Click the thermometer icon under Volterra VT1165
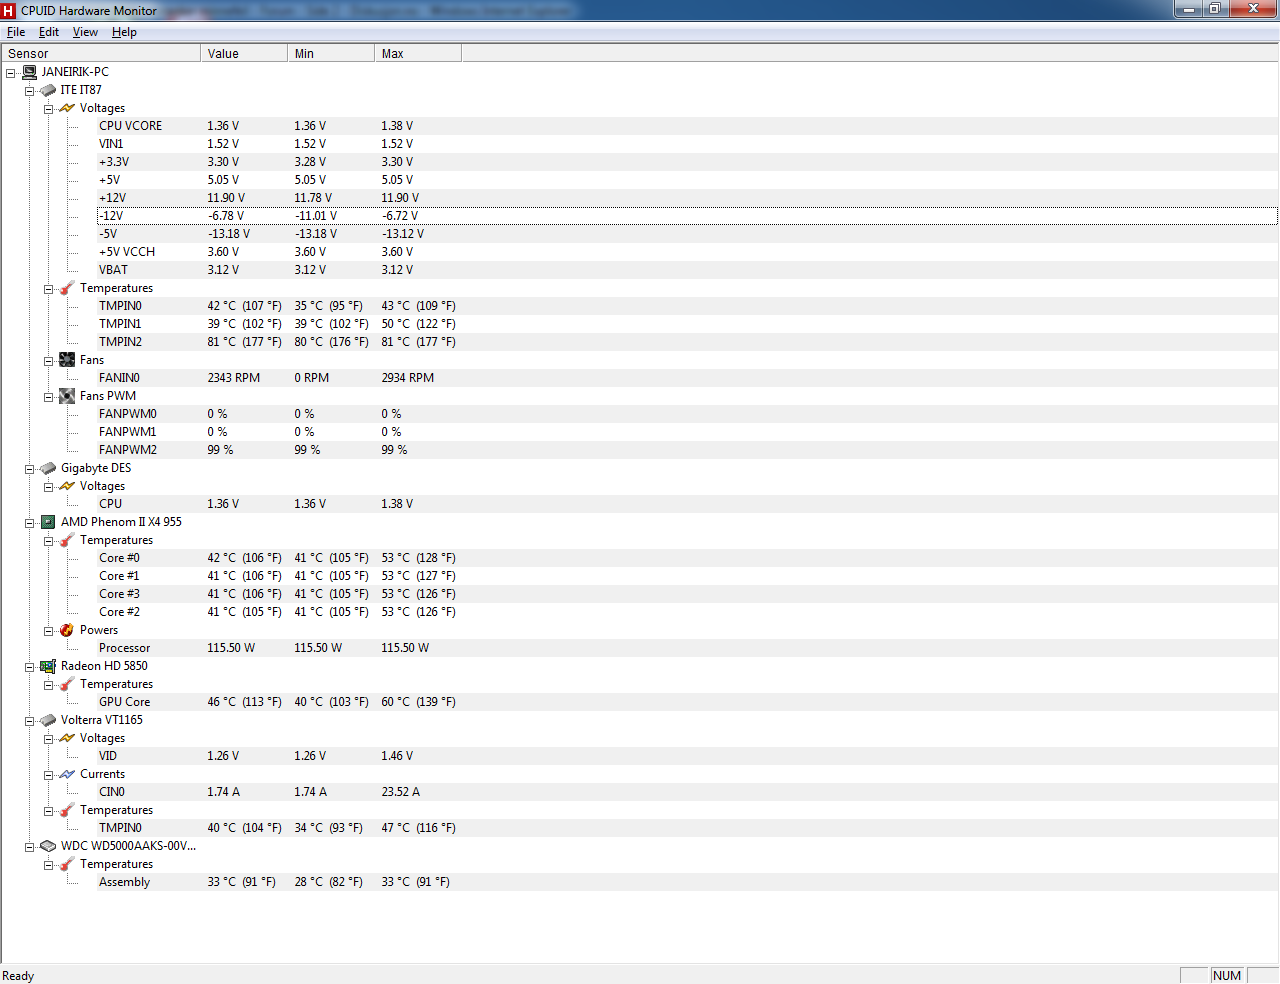The image size is (1280, 984). (x=67, y=810)
